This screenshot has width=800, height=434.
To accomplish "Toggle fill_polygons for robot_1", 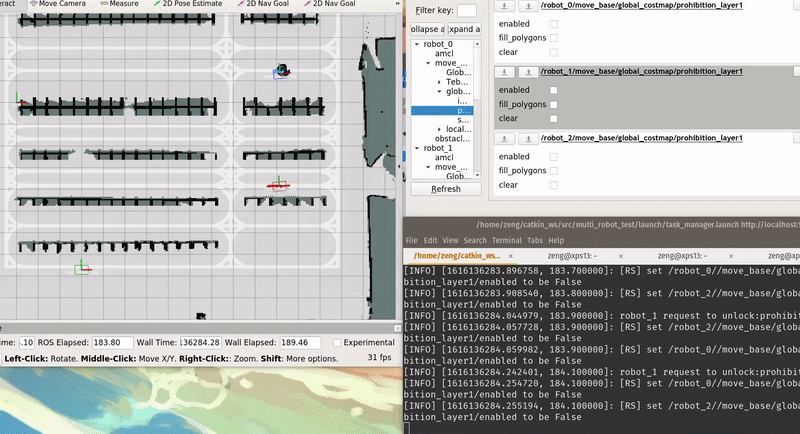I will click(554, 105).
